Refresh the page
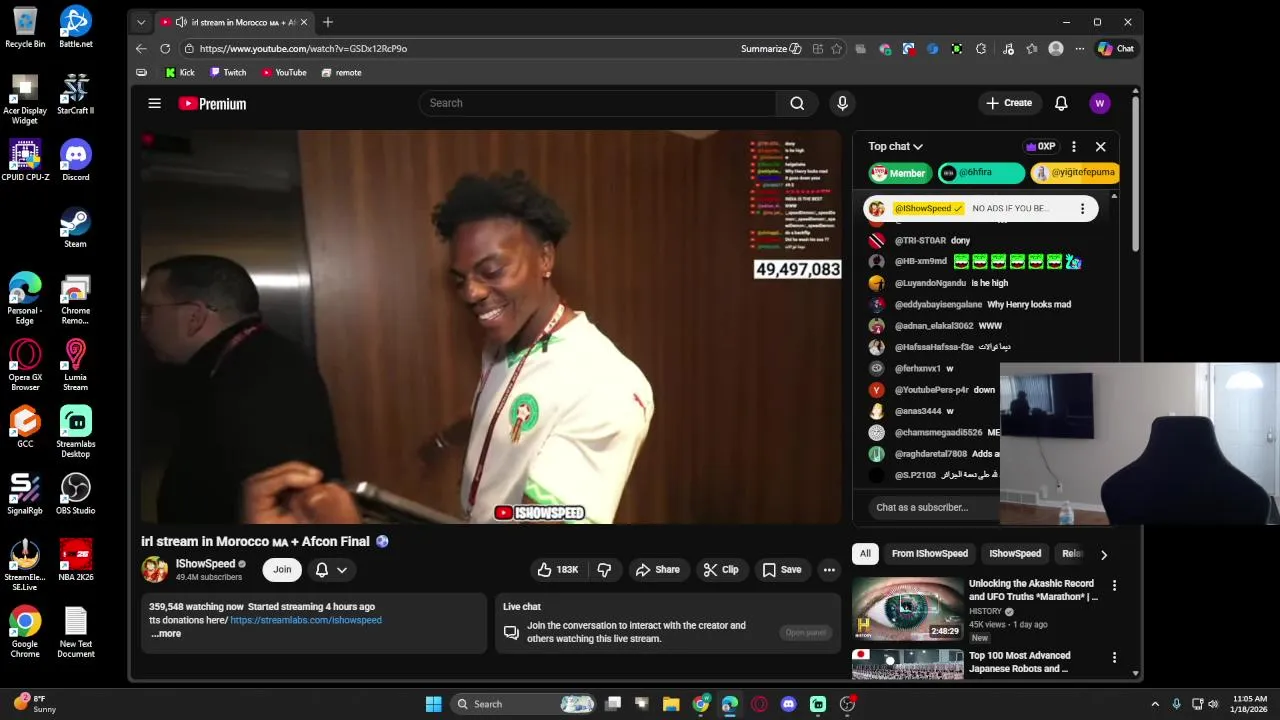 pyautogui.click(x=165, y=48)
